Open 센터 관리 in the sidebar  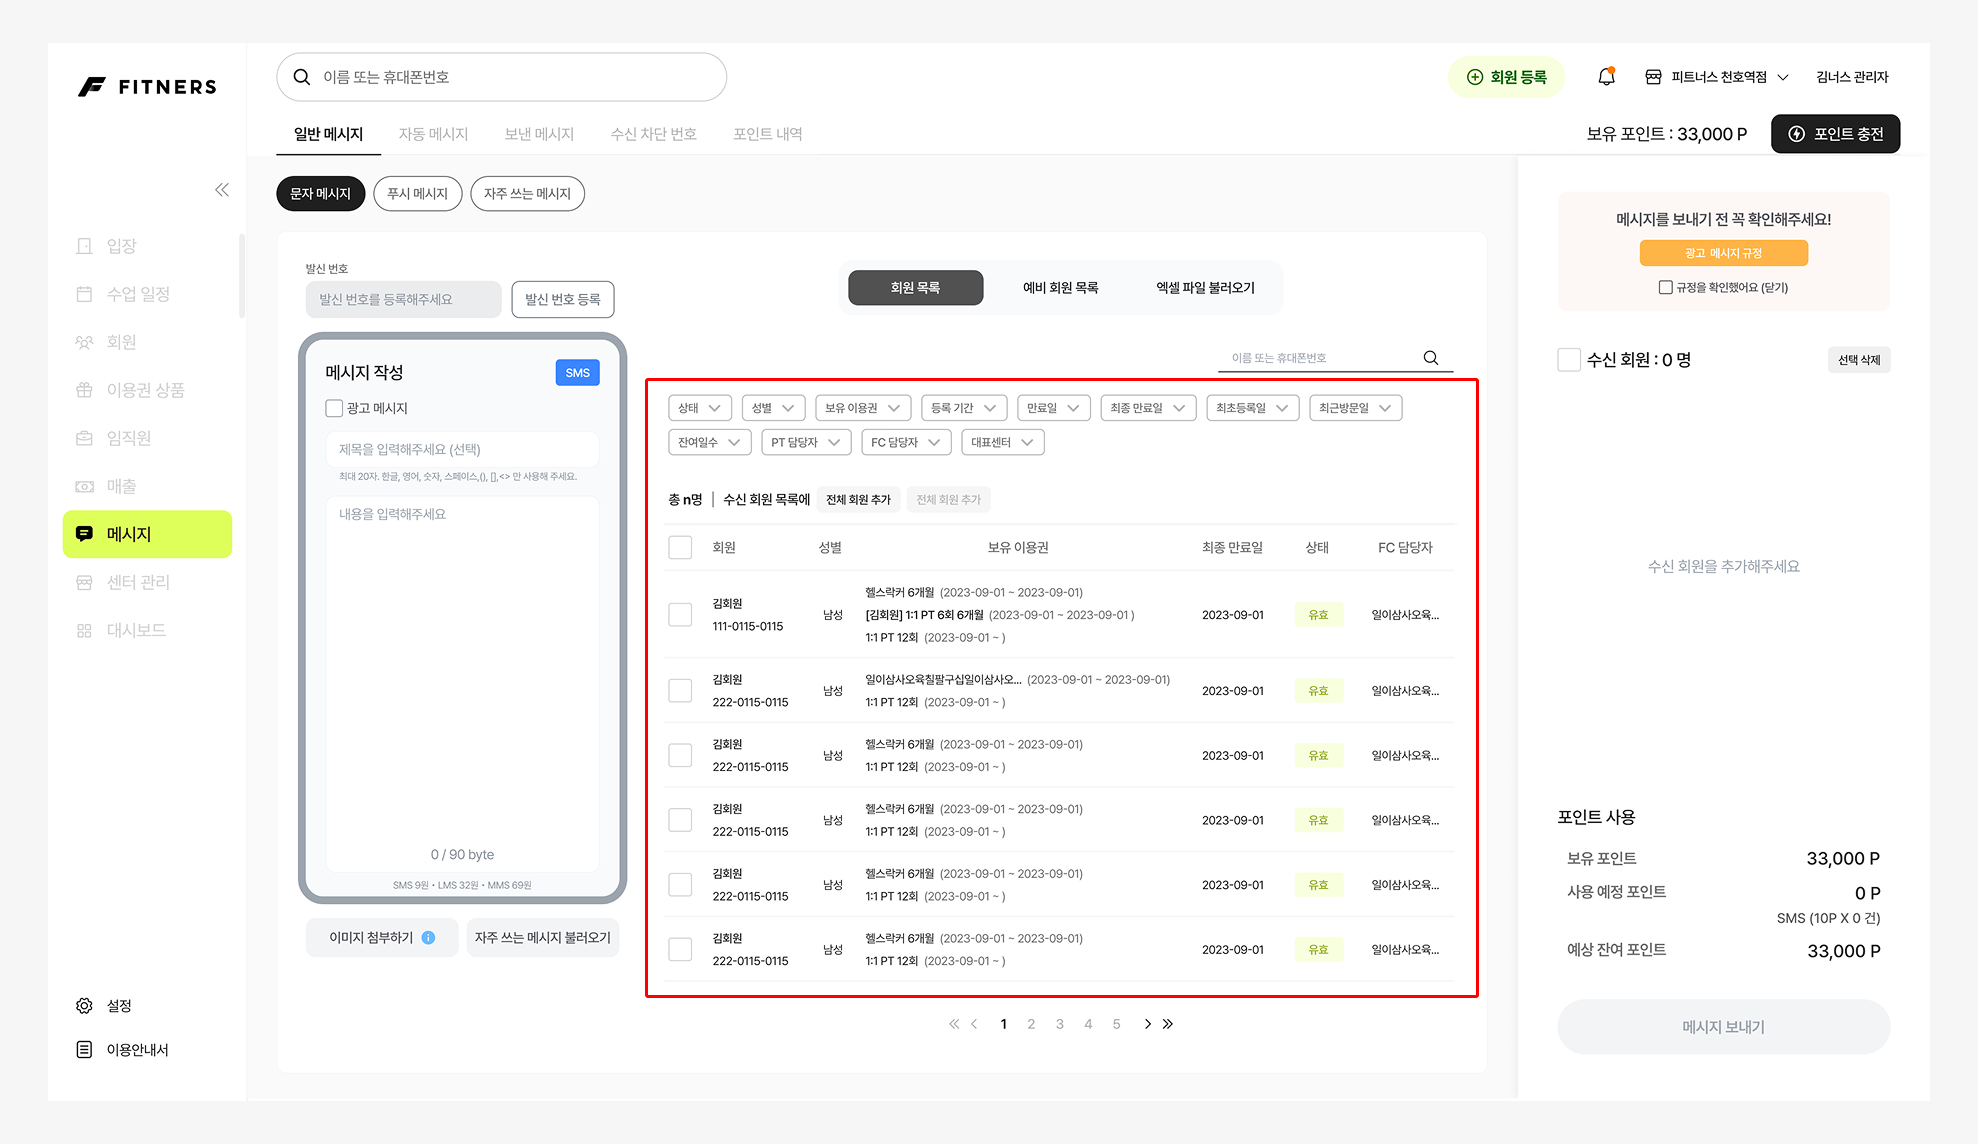coord(148,582)
